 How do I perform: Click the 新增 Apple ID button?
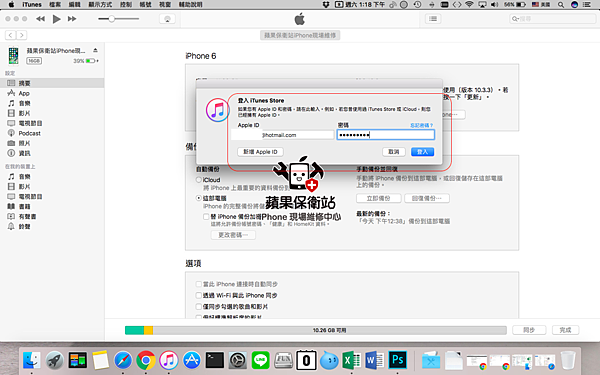point(260,152)
